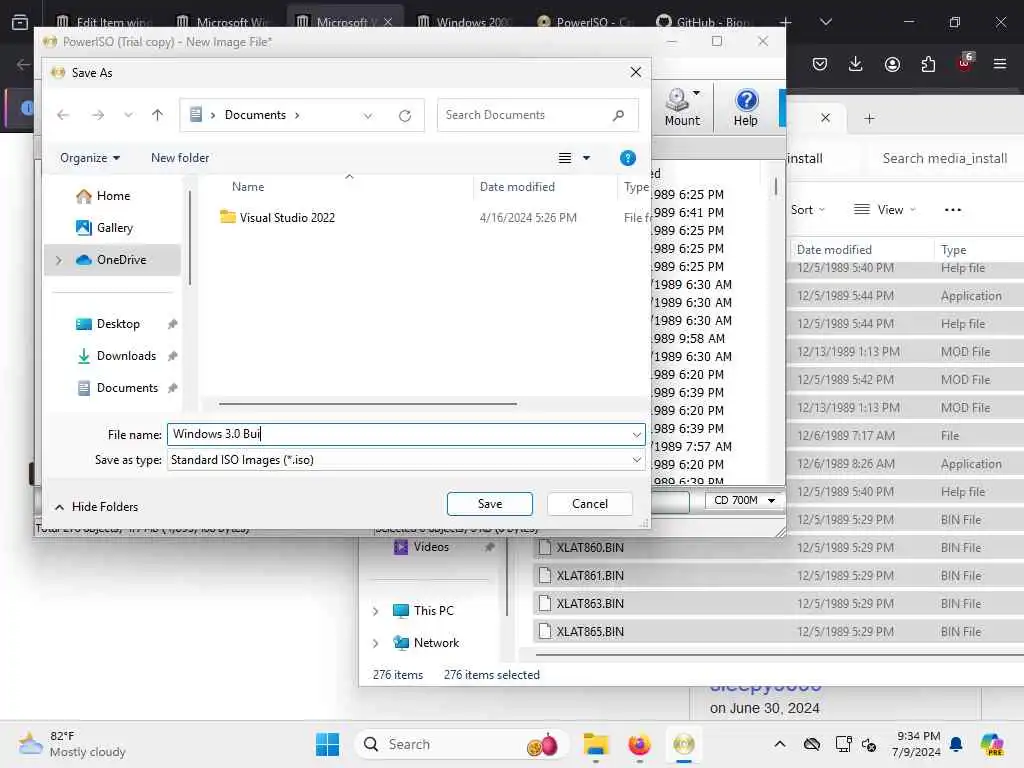Click the Save button in Save As dialog
The image size is (1024, 768).
489,504
